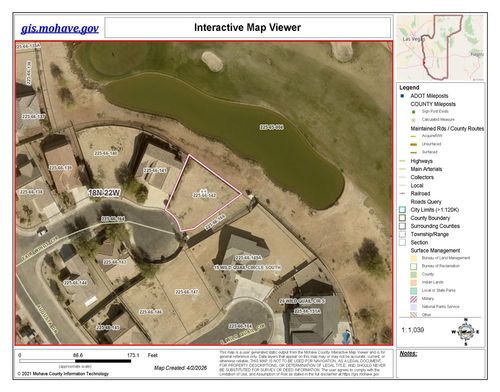Click the black scale bar segment
Image resolution: width=500 pixels, height=392 pixels.
pos(103,361)
